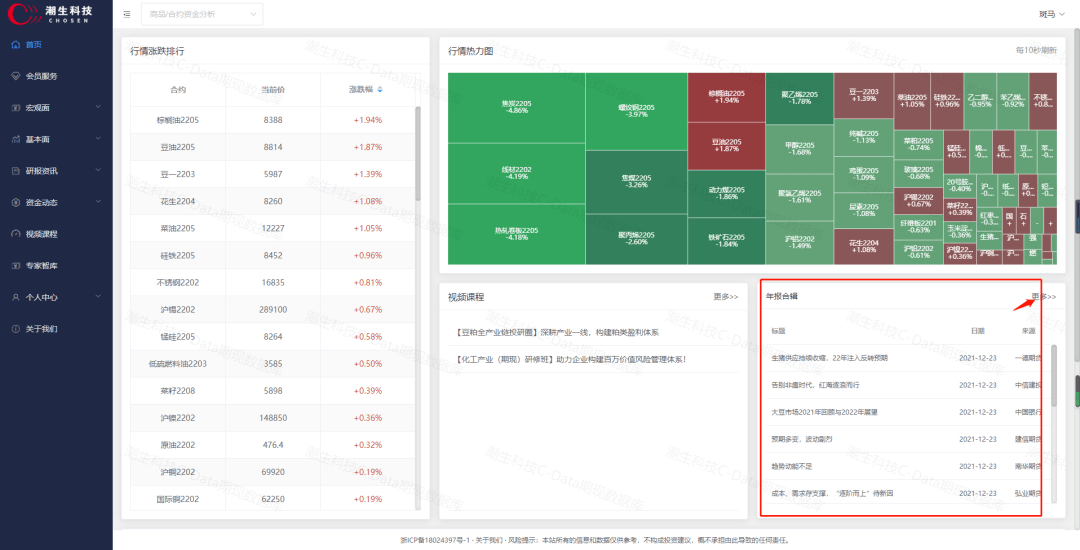Collapse the sidebar with the hamburger icon
Viewport: 1080px width, 550px height.
(127, 14)
